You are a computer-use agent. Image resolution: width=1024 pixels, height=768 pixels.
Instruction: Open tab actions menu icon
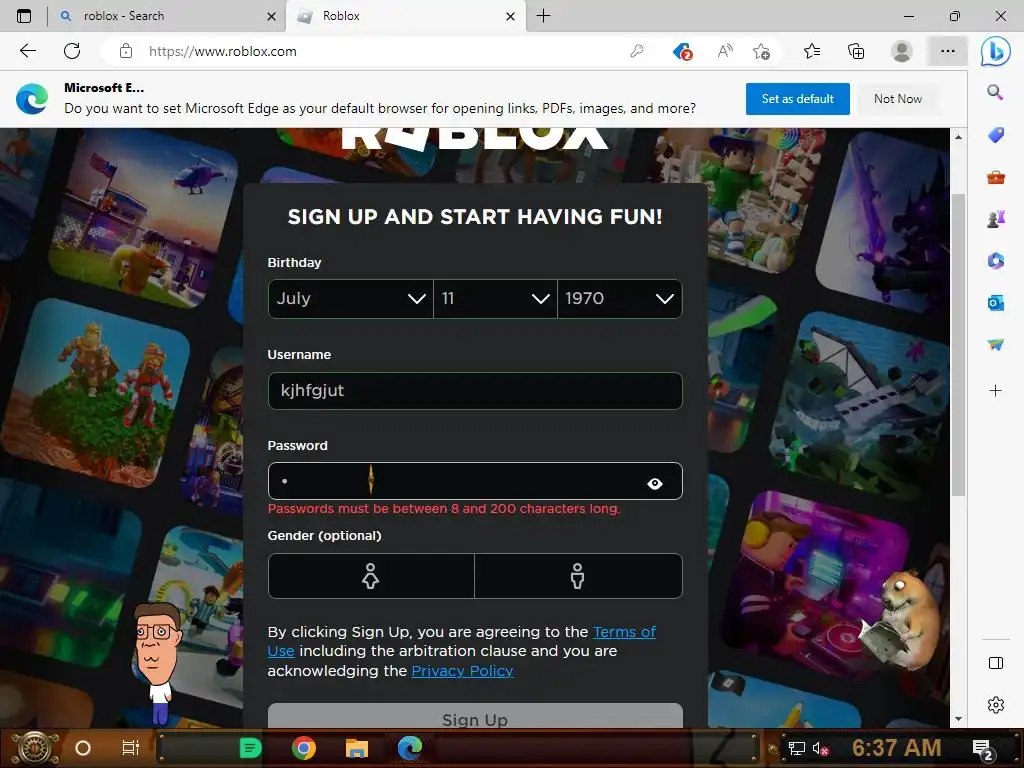pyautogui.click(x=24, y=16)
